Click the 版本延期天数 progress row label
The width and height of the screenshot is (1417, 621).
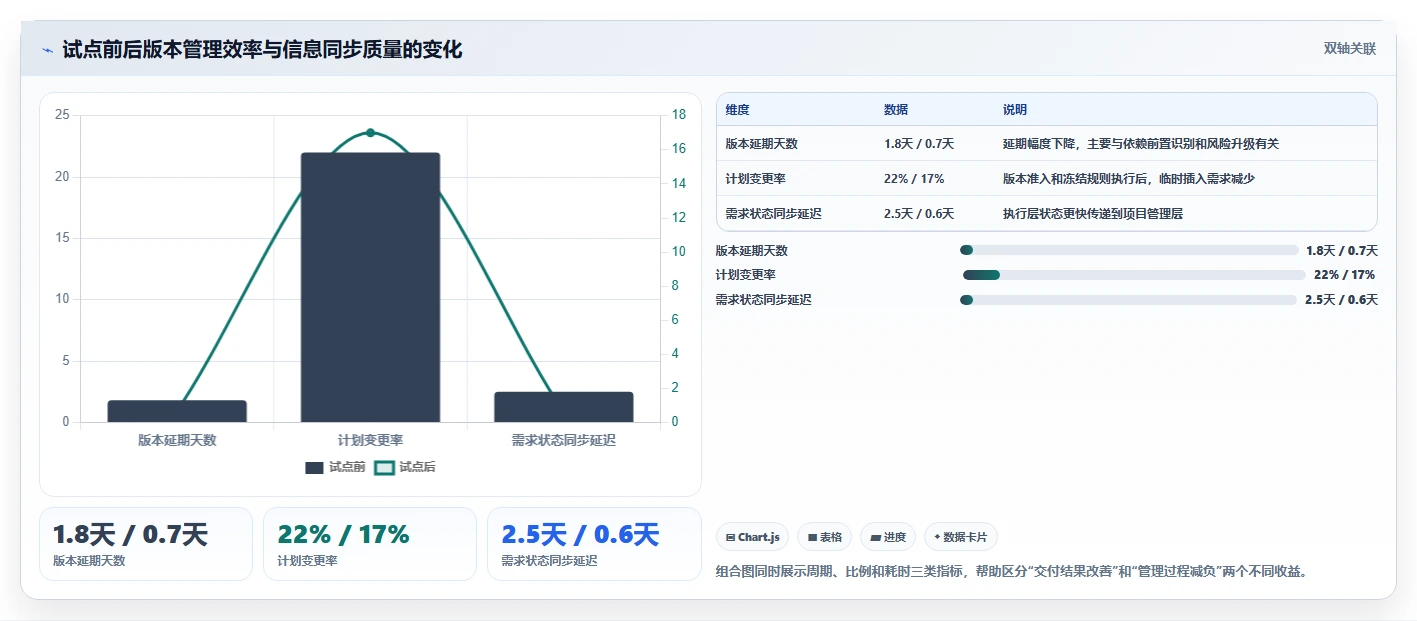coord(752,251)
